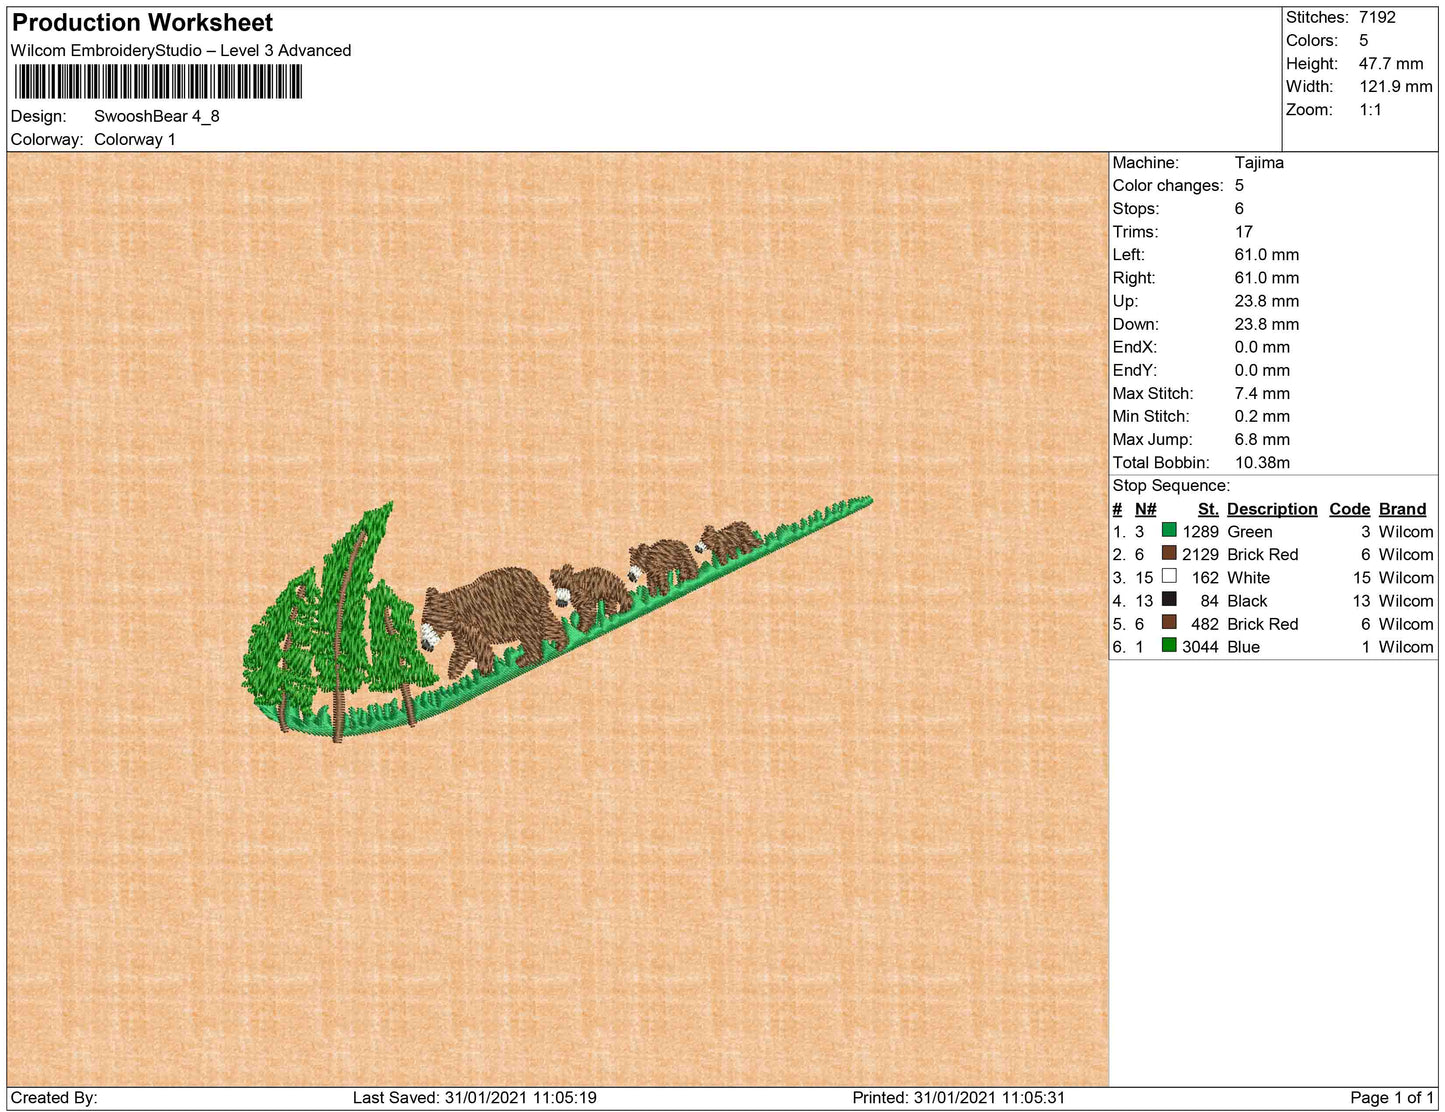
Task: Click the "Production Worksheet" title
Action: pyautogui.click(x=142, y=23)
